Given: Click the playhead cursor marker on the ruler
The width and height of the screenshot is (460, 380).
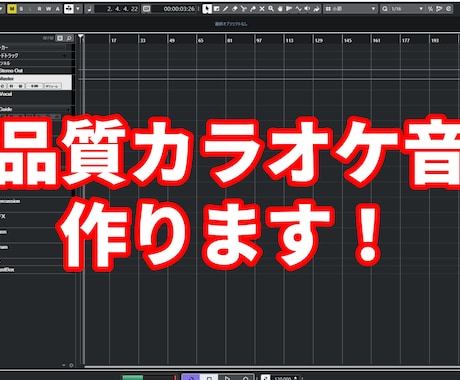Looking at the screenshot, I should click(81, 37).
